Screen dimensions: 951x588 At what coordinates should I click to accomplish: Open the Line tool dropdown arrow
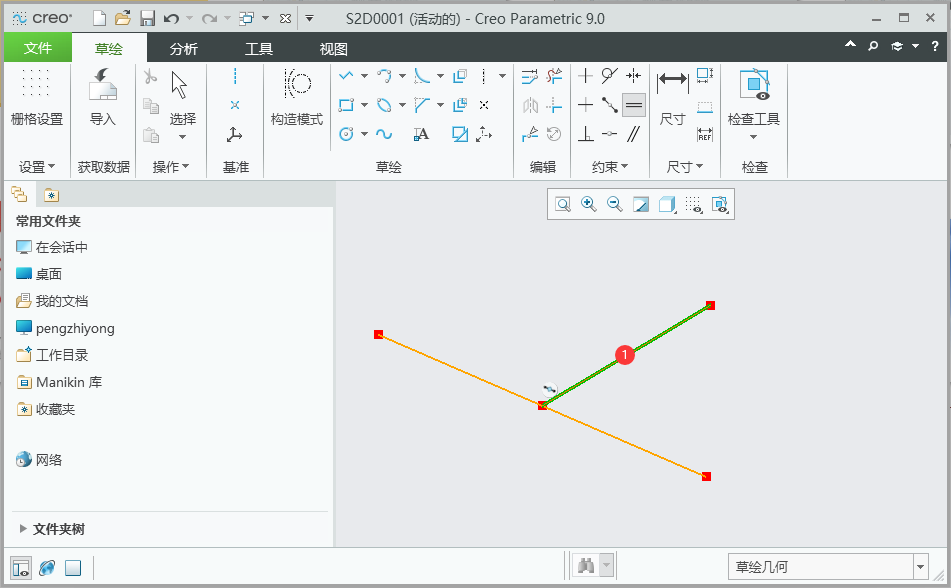point(365,76)
